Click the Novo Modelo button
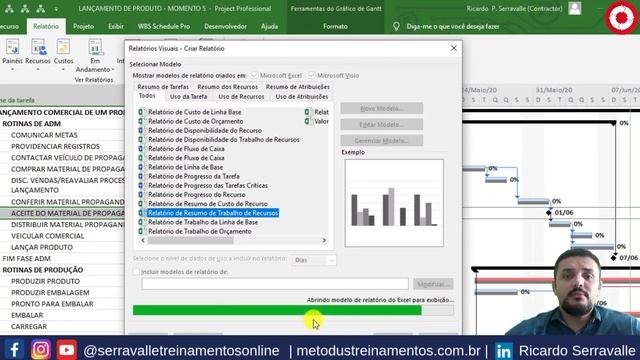The height and width of the screenshot is (360, 640). [x=382, y=108]
